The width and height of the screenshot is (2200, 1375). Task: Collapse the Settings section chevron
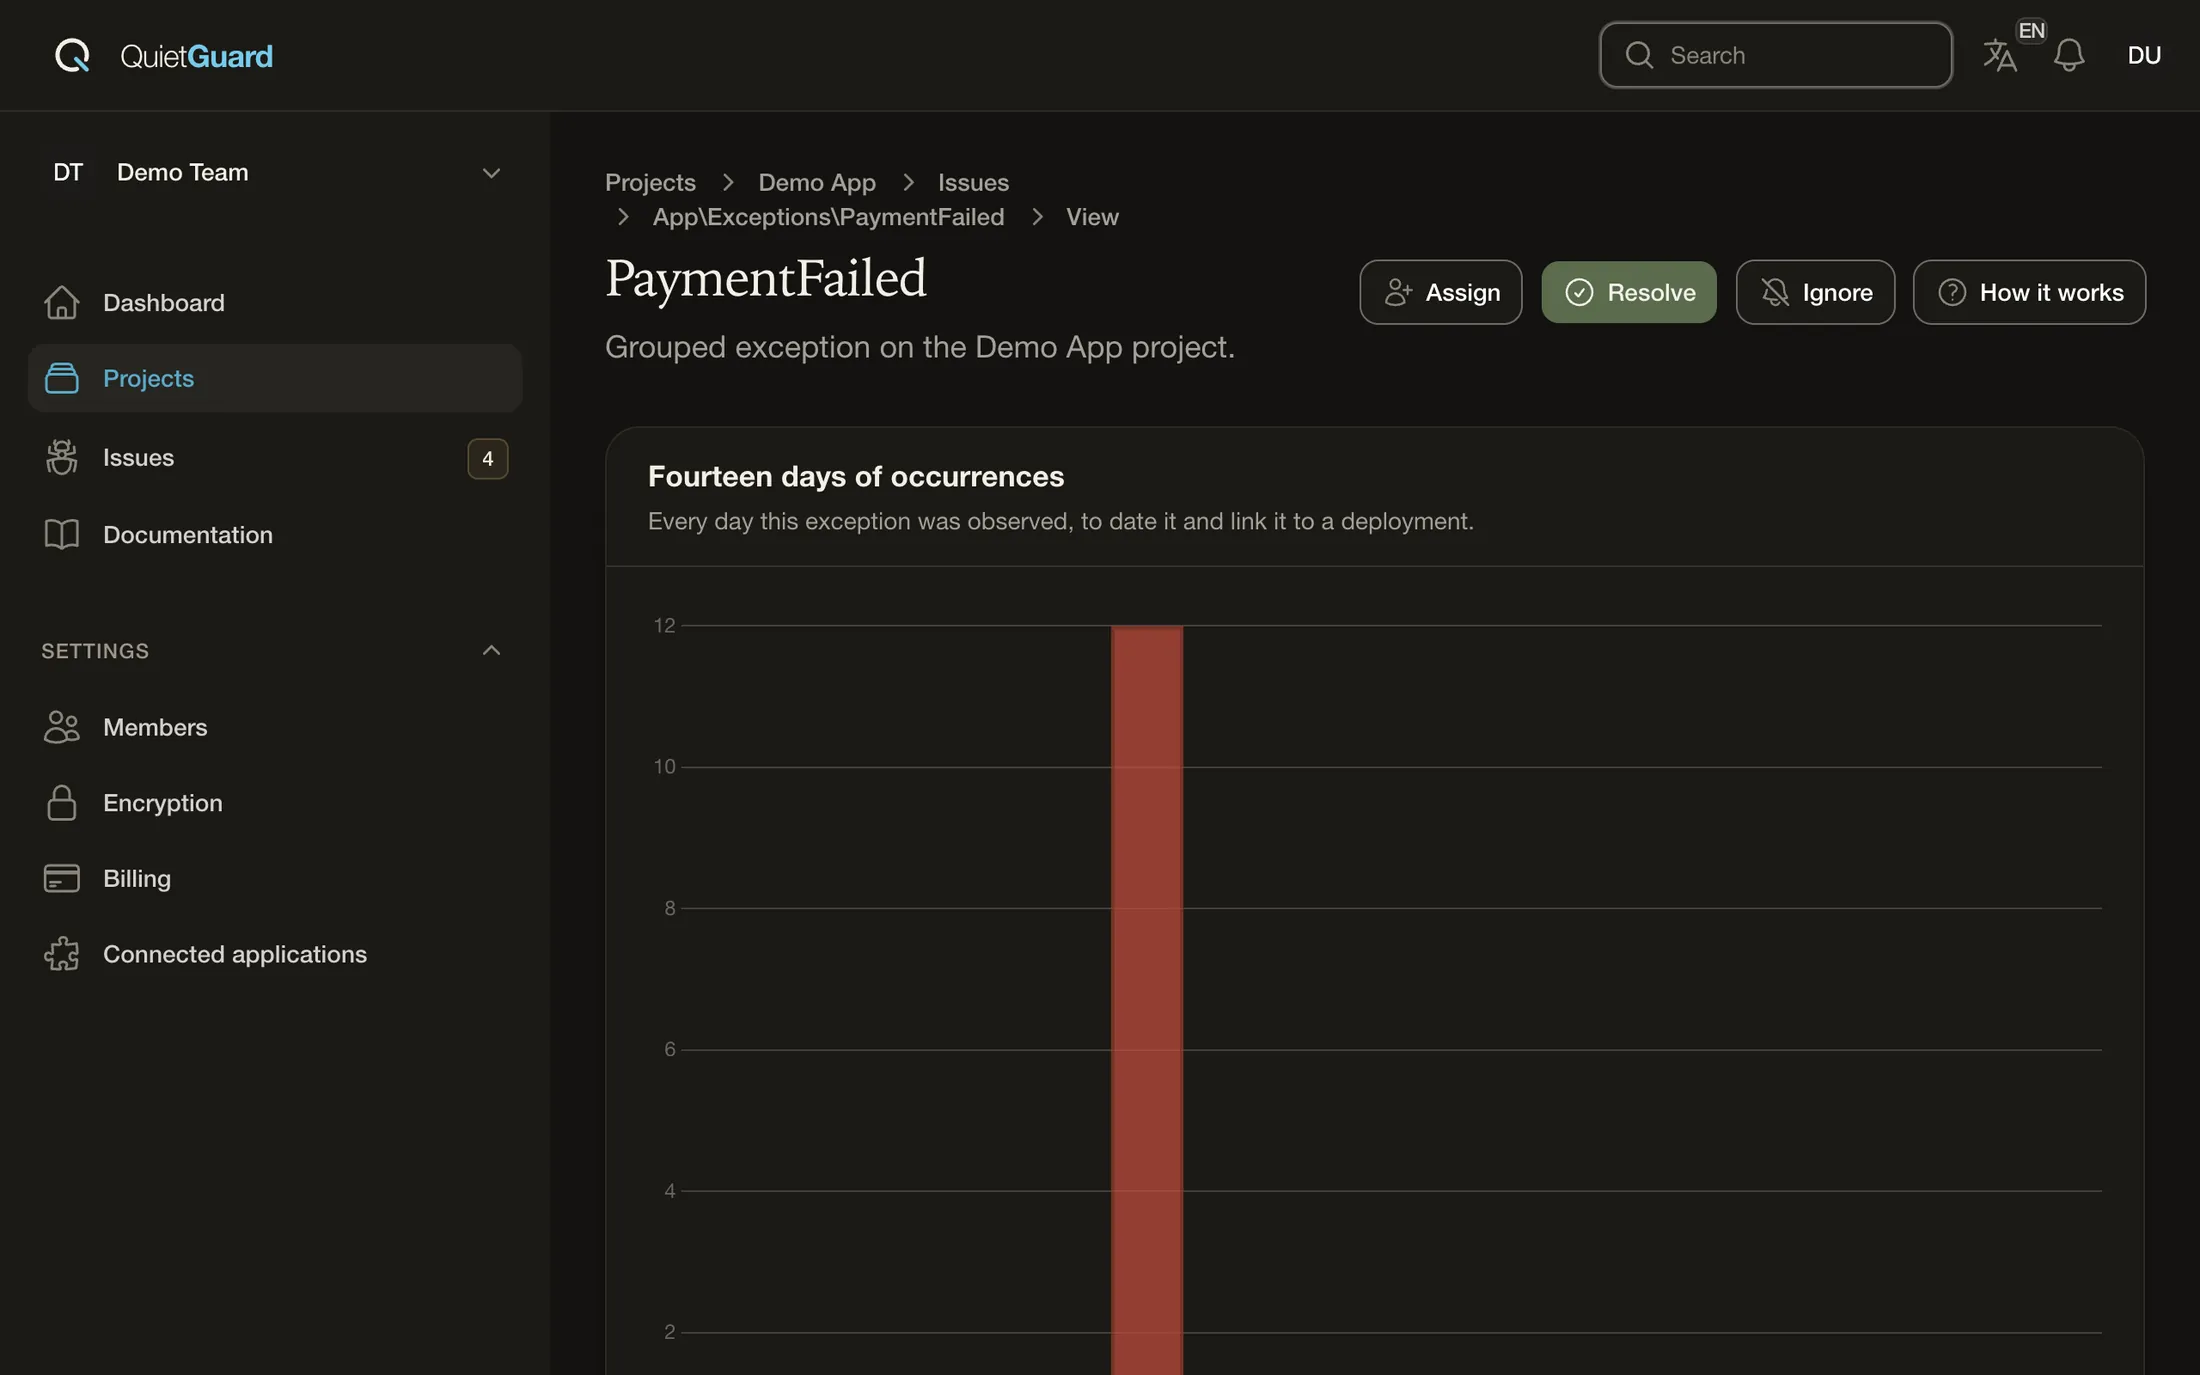coord(491,650)
